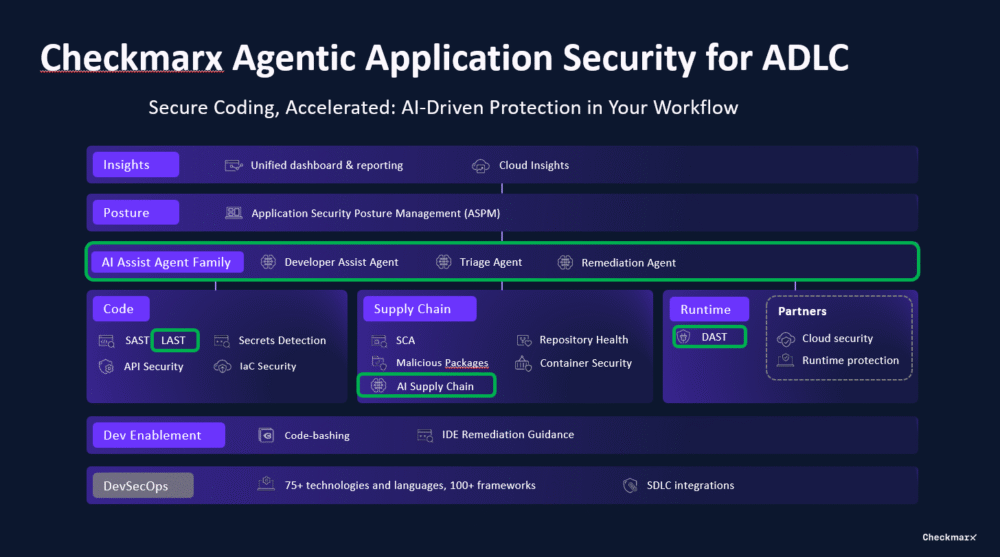Click the 75+ technologies and languages text

(410, 486)
